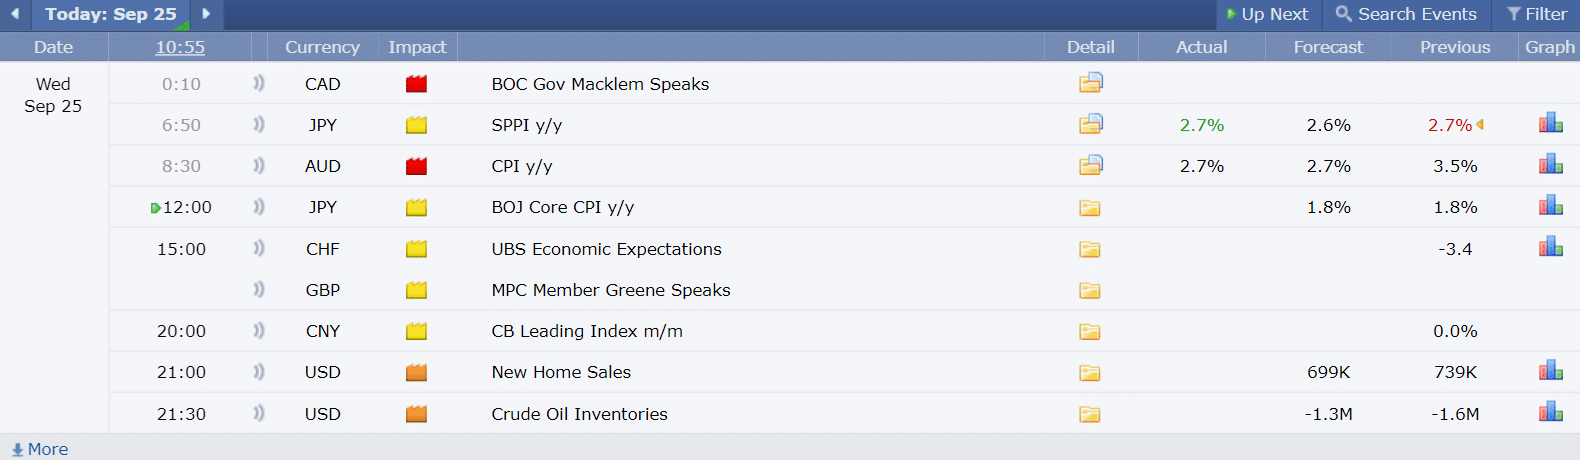Open the Filter options
Viewport: 1580px width, 460px height.
pos(1537,14)
